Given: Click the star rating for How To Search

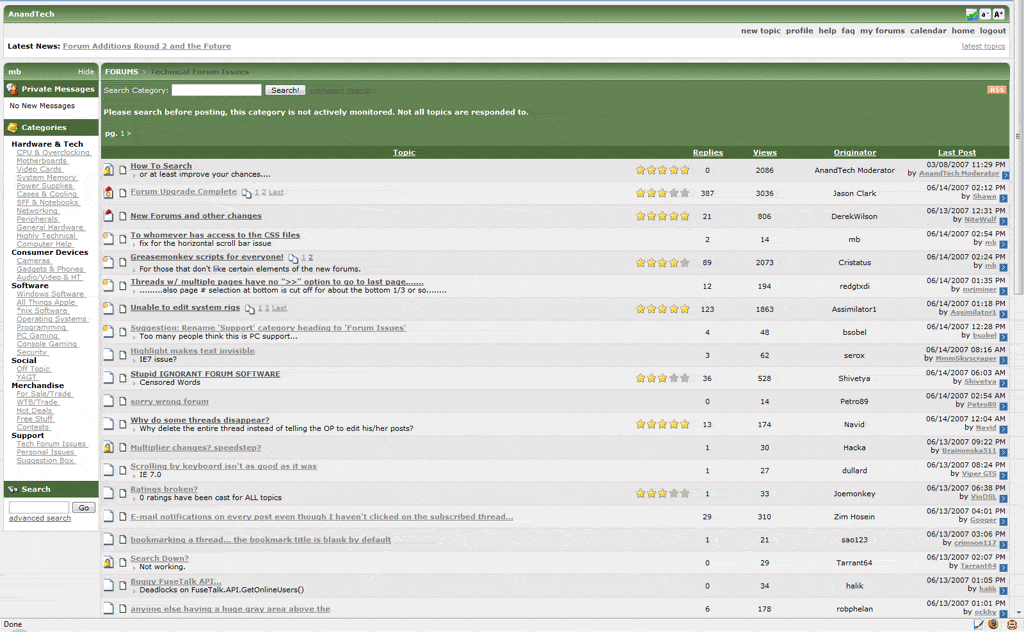Looking at the screenshot, I should pos(663,170).
